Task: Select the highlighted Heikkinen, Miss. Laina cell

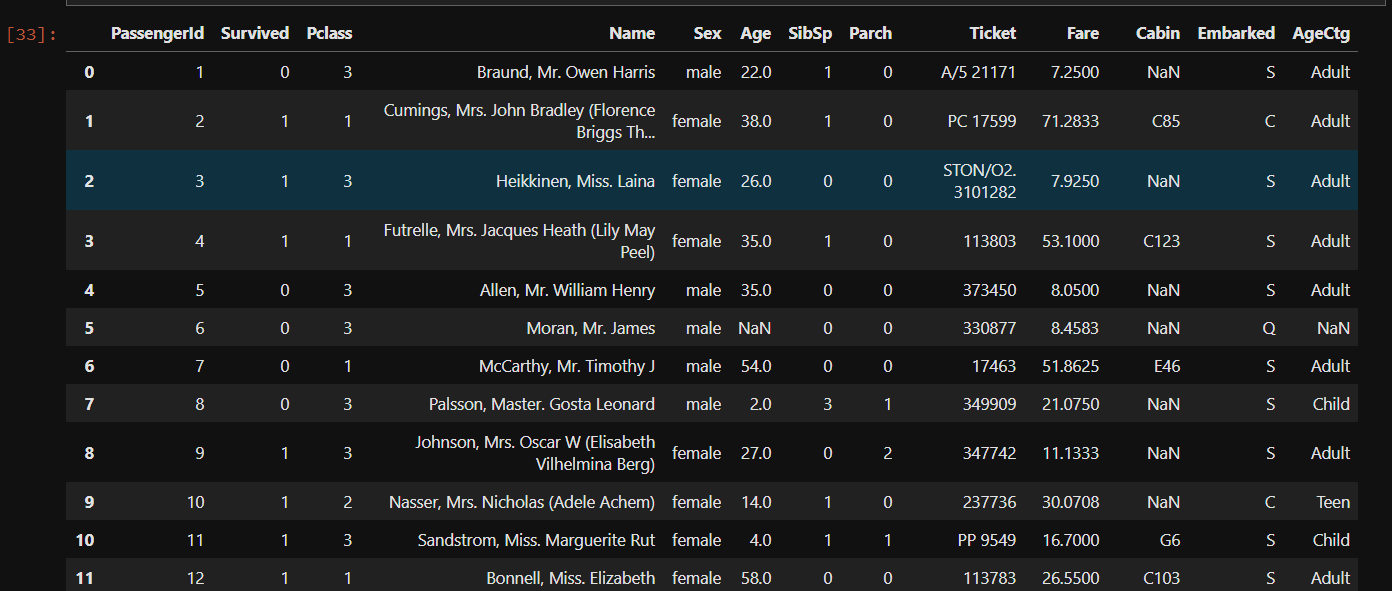Action: pyautogui.click(x=575, y=181)
